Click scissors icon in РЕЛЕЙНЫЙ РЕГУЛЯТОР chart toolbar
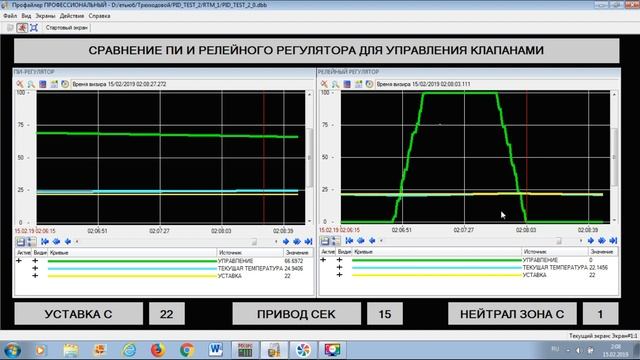Screen dimensions: 640x360 [x=324, y=84]
